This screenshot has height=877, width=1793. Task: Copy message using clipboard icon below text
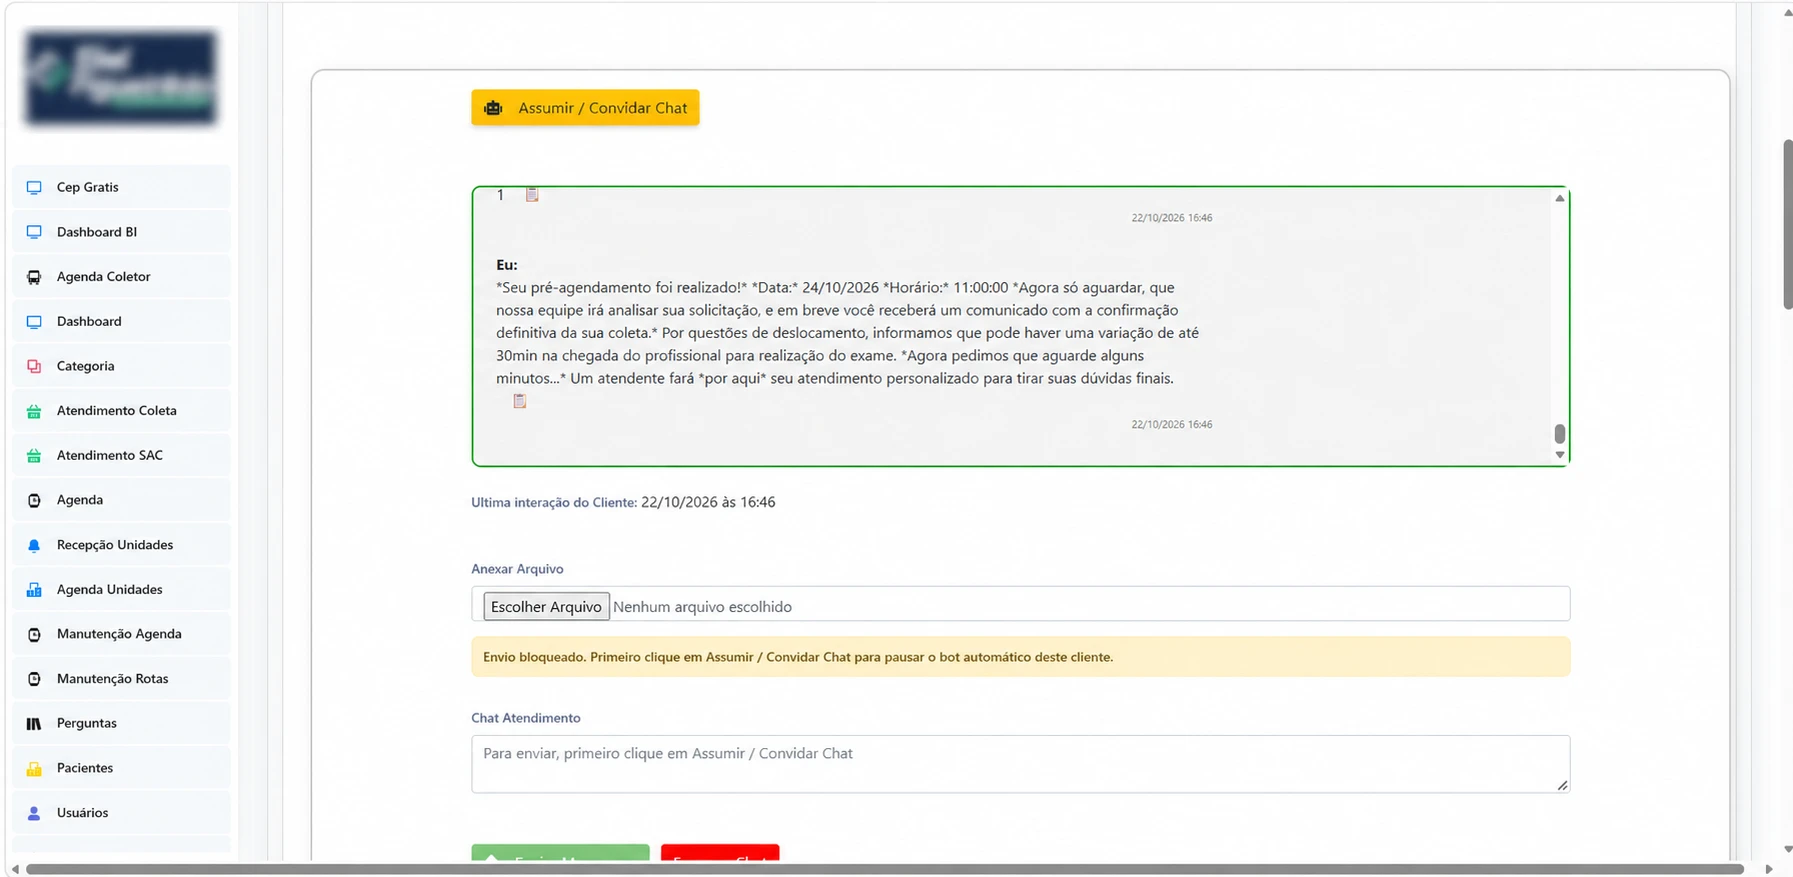[520, 401]
